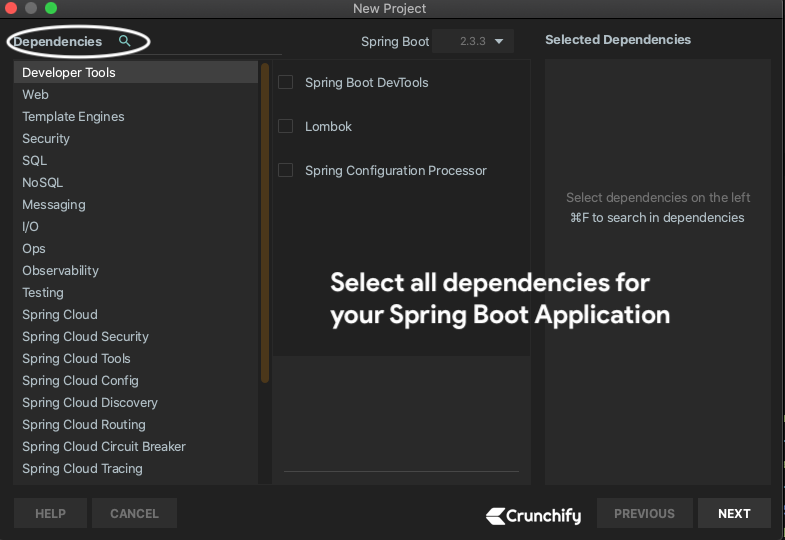
Task: Choose the Spring Cloud Discovery category
Action: coord(90,402)
